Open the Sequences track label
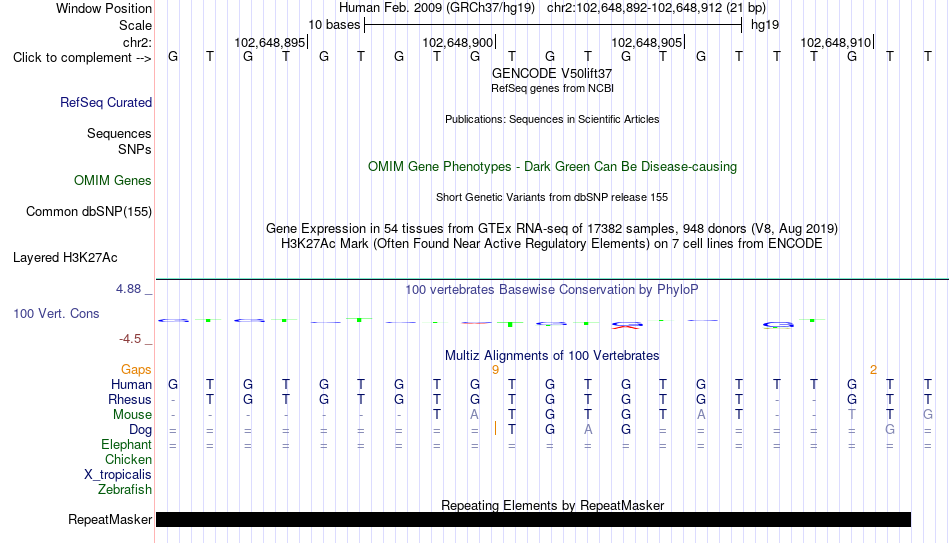 (119, 133)
